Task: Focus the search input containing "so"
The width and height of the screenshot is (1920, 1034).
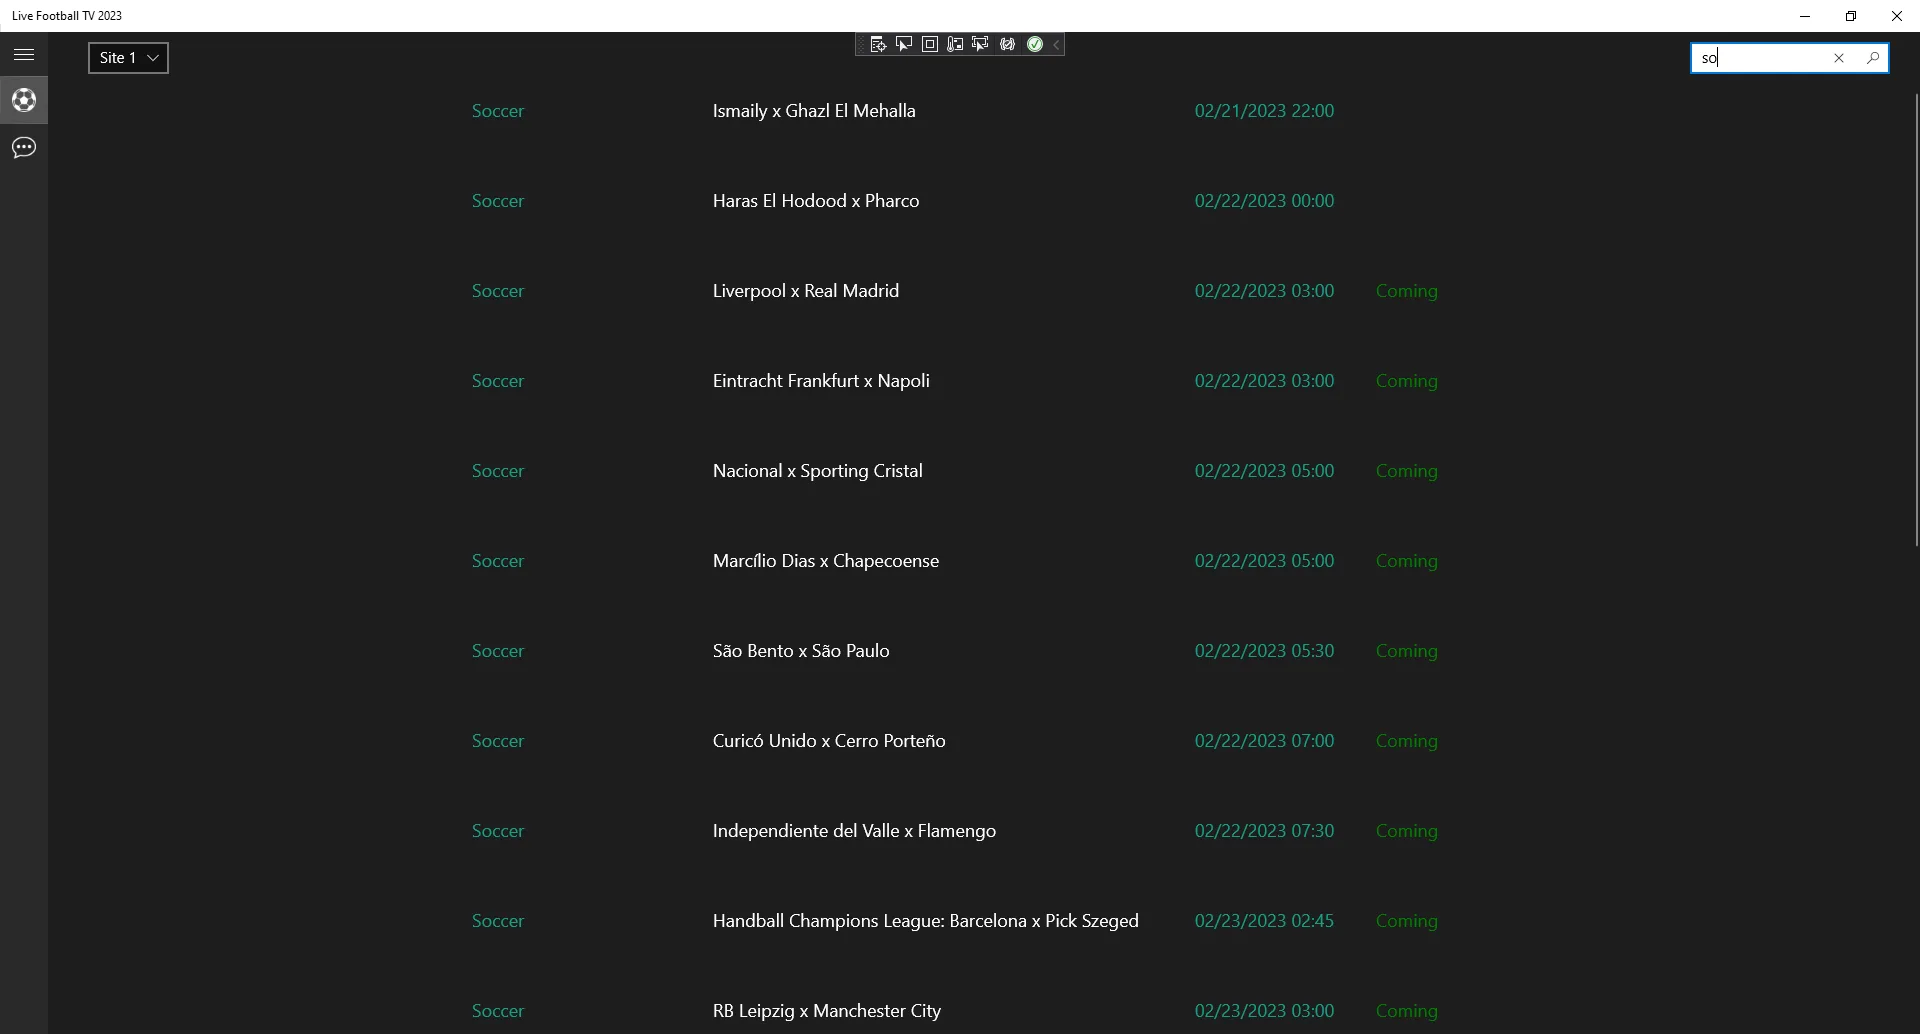Action: (x=1758, y=58)
